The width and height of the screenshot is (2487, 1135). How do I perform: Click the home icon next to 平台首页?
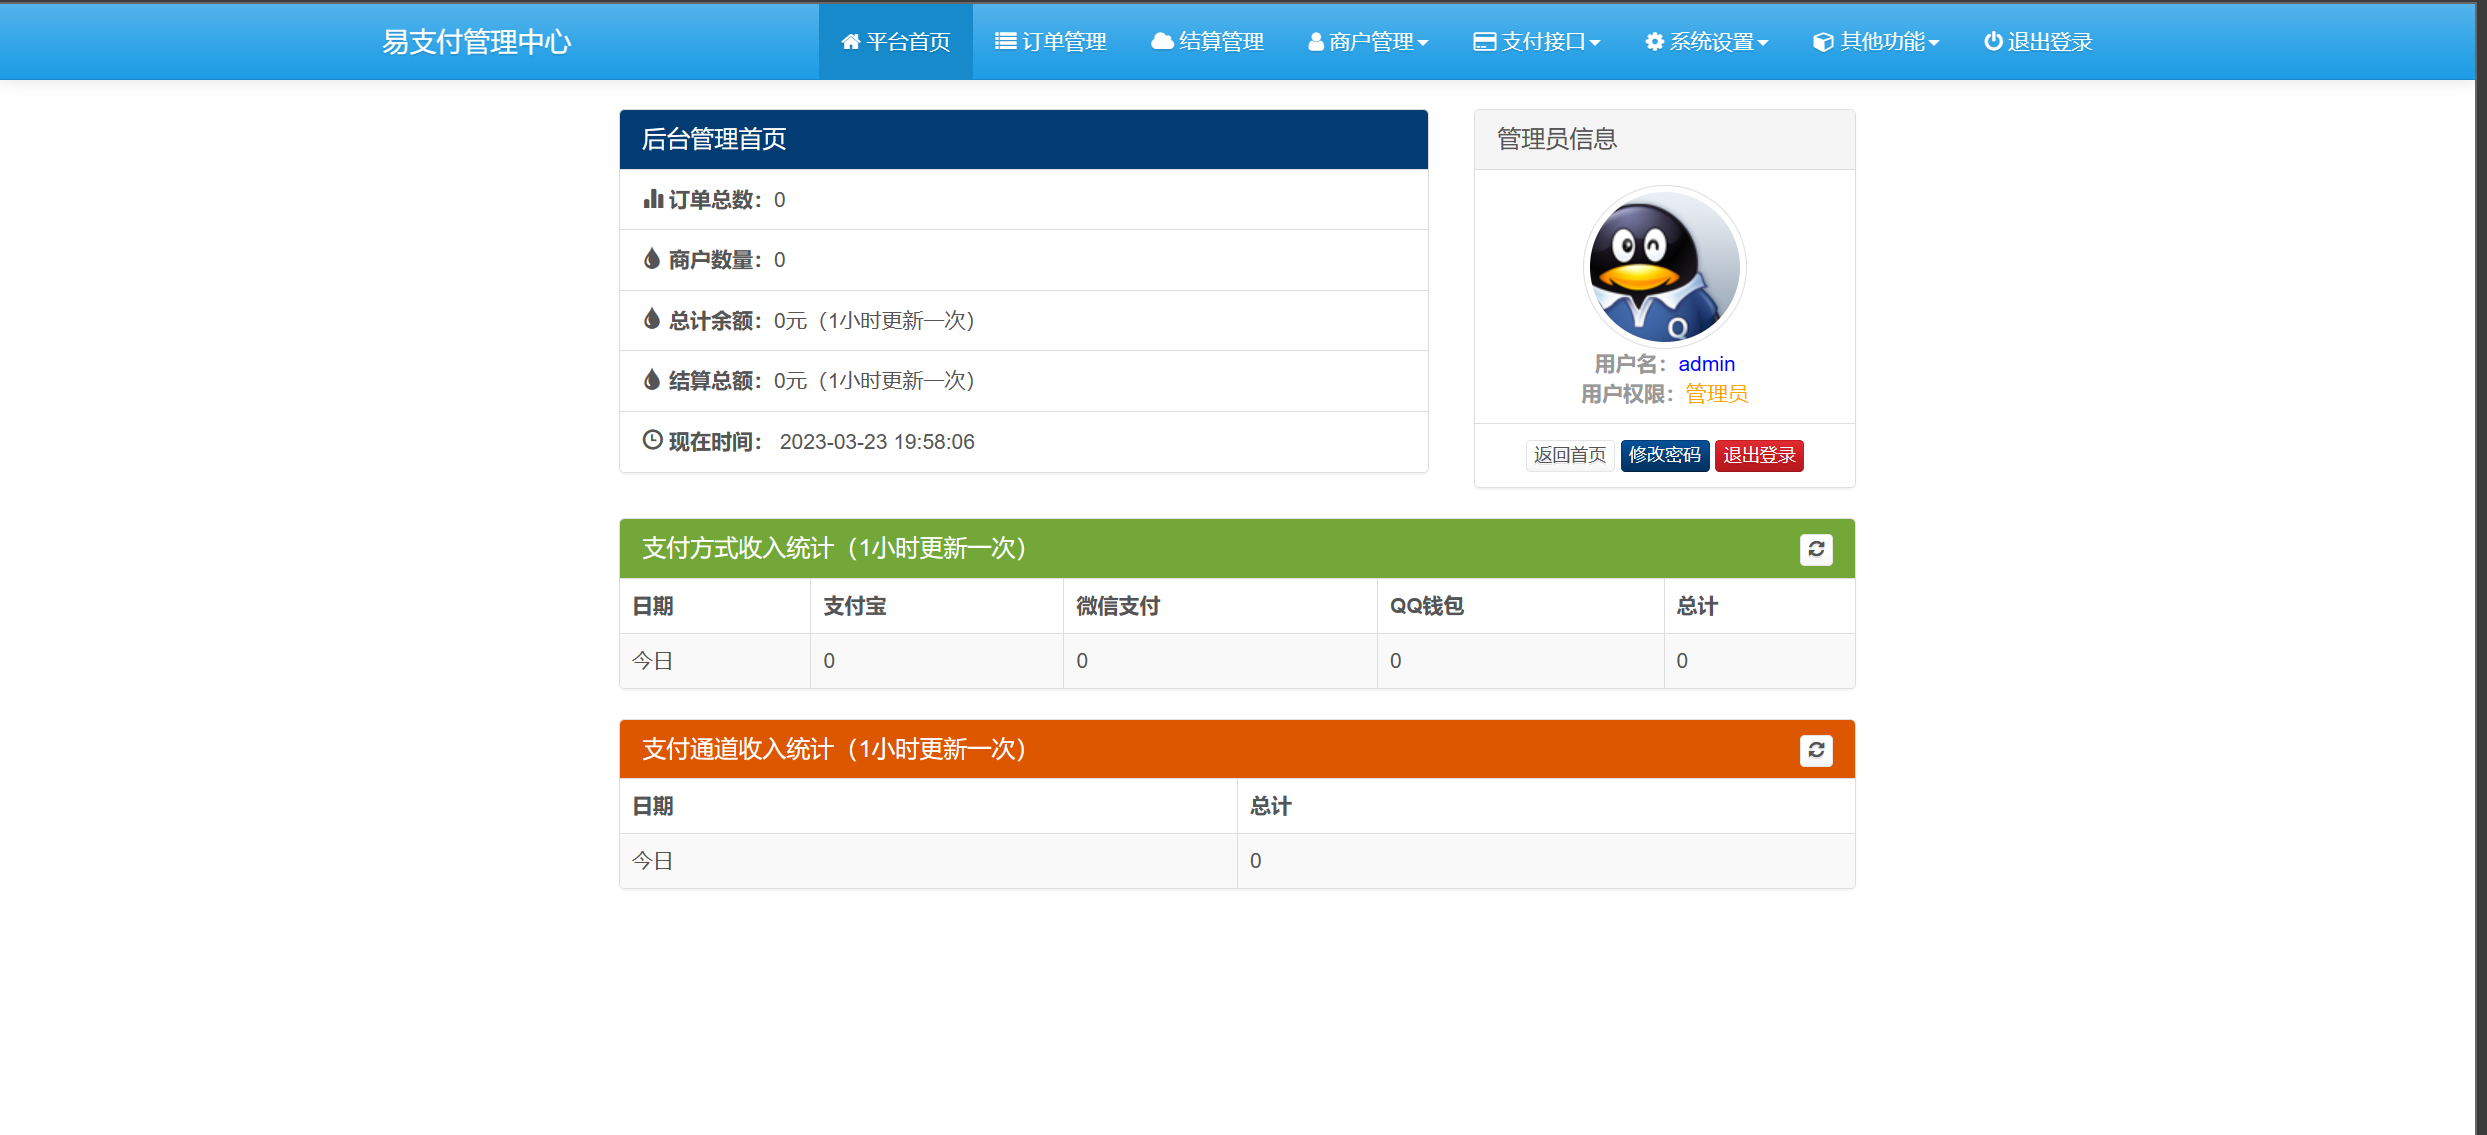click(851, 41)
